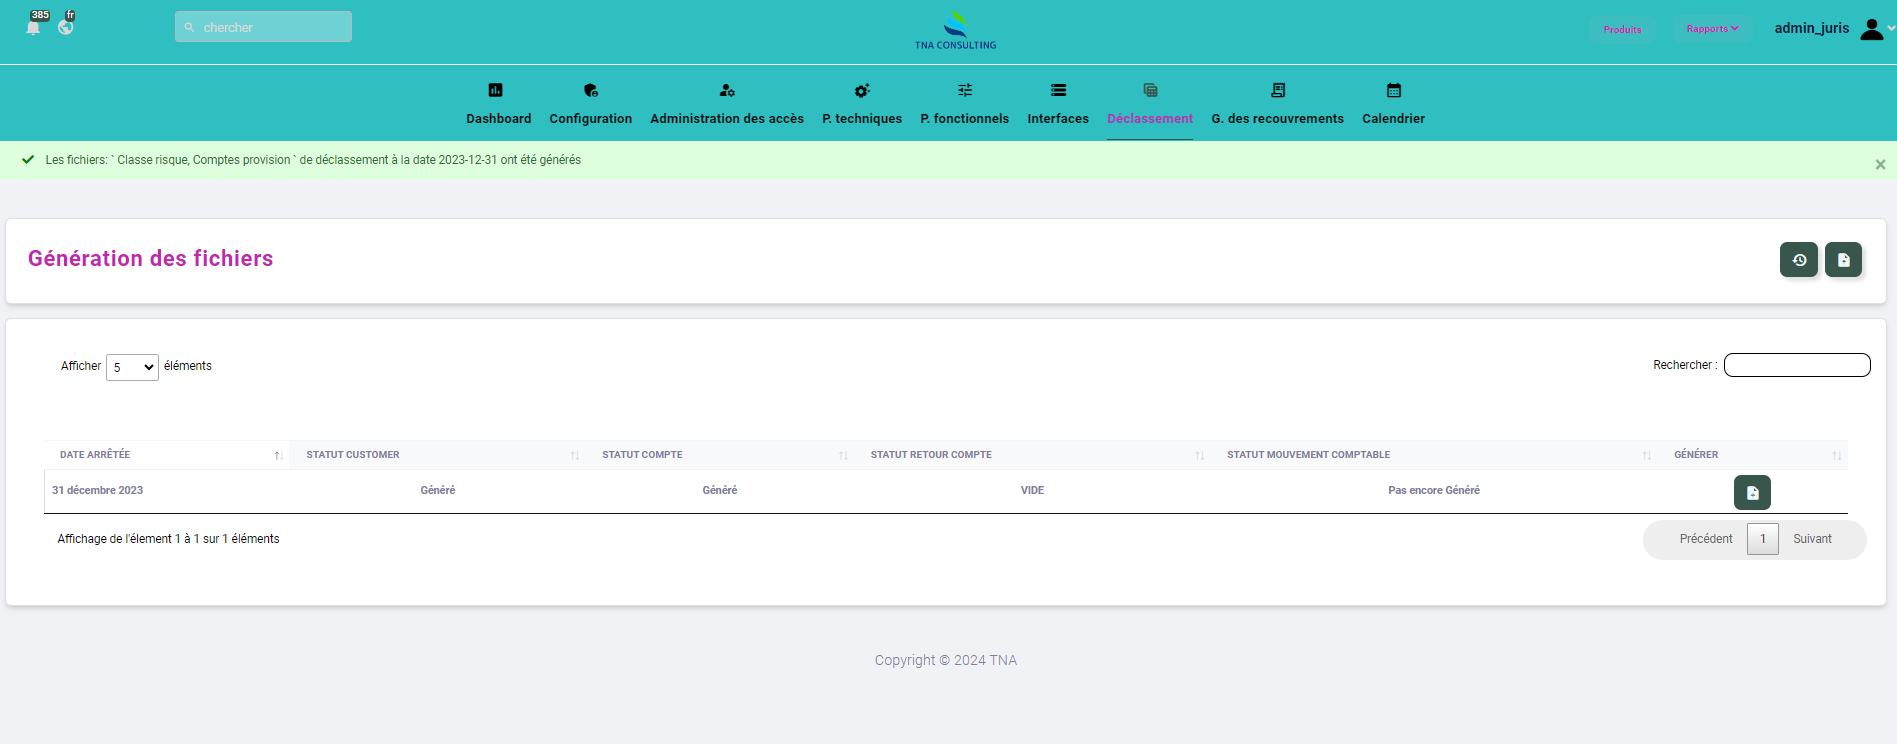This screenshot has width=1897, height=744.
Task: Expand the Afficher elements count dropdown
Action: point(132,367)
